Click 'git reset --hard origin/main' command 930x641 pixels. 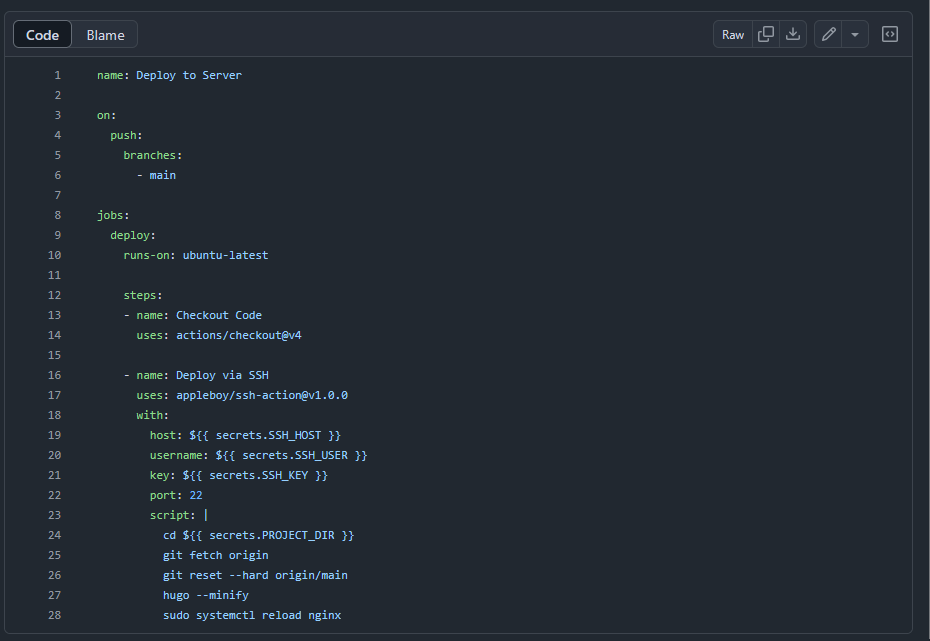[x=256, y=575]
